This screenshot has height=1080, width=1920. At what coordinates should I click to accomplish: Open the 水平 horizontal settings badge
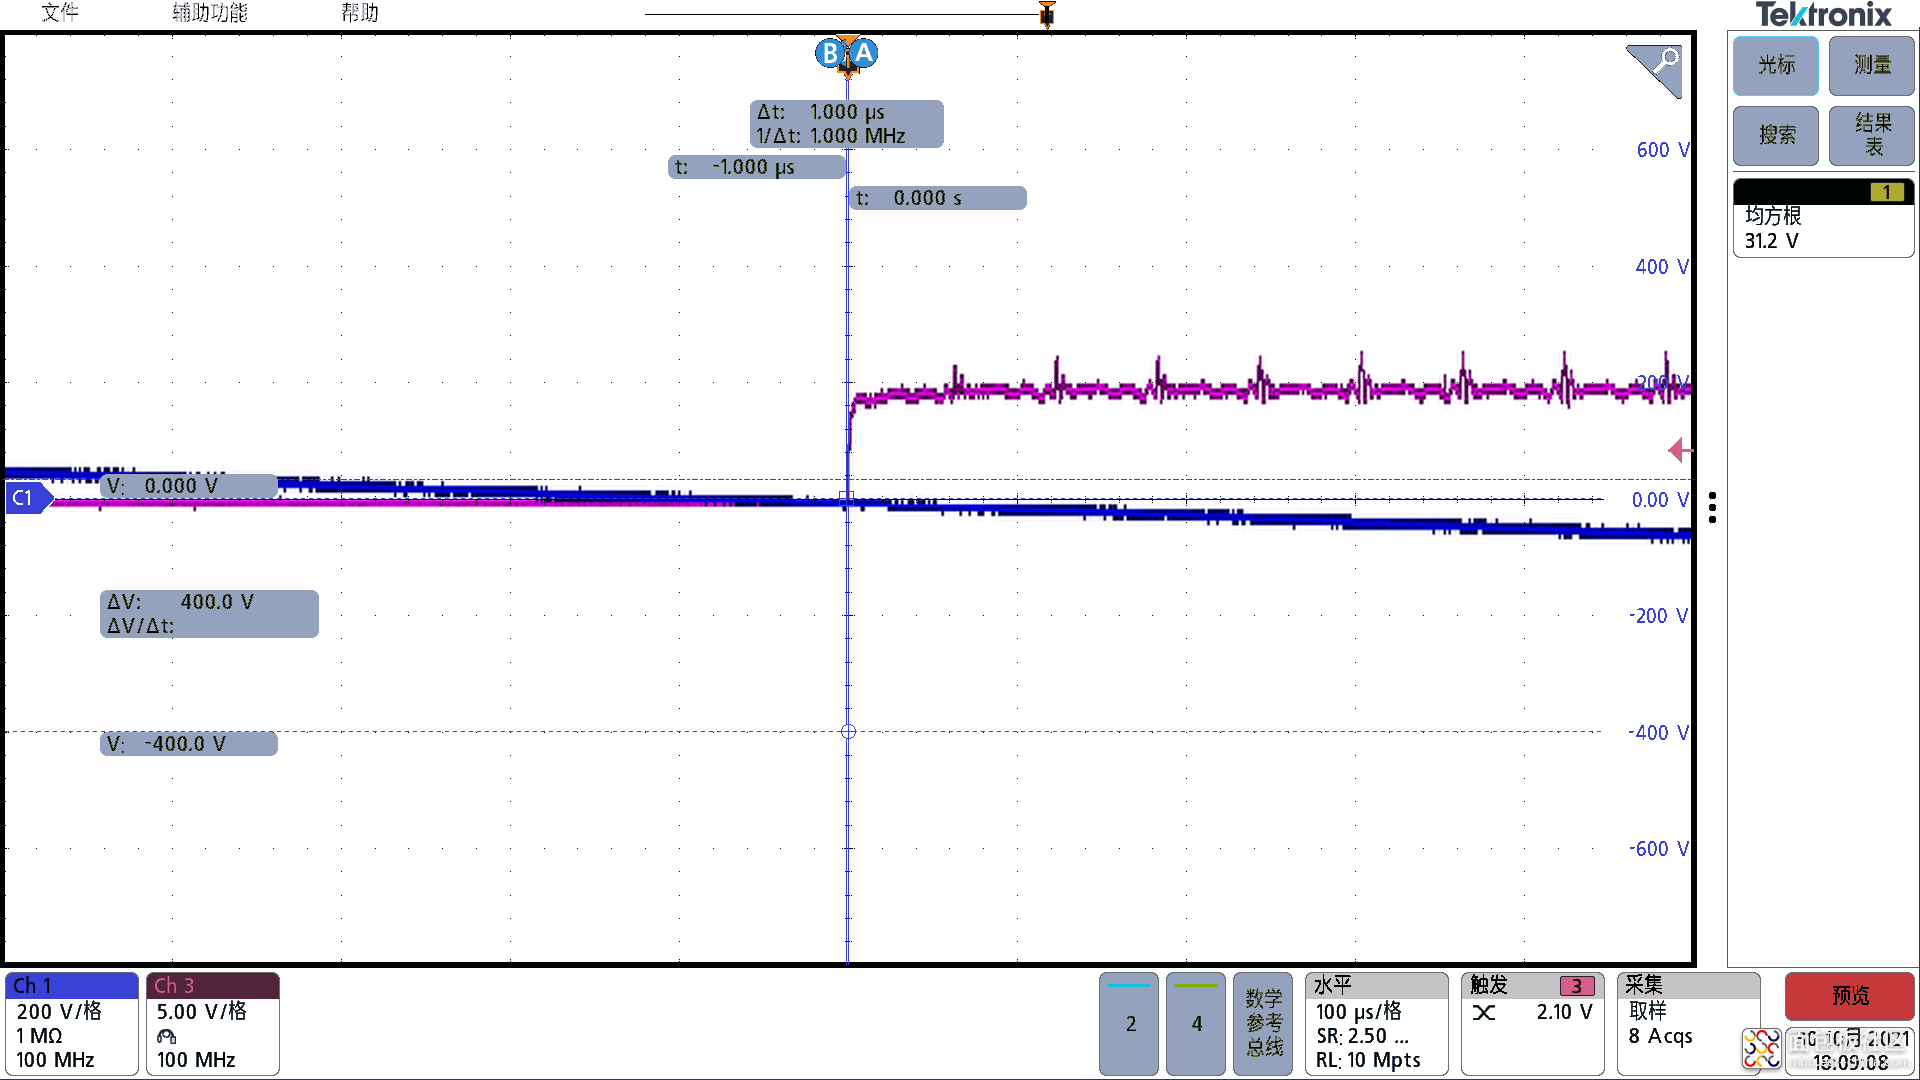point(1377,1024)
